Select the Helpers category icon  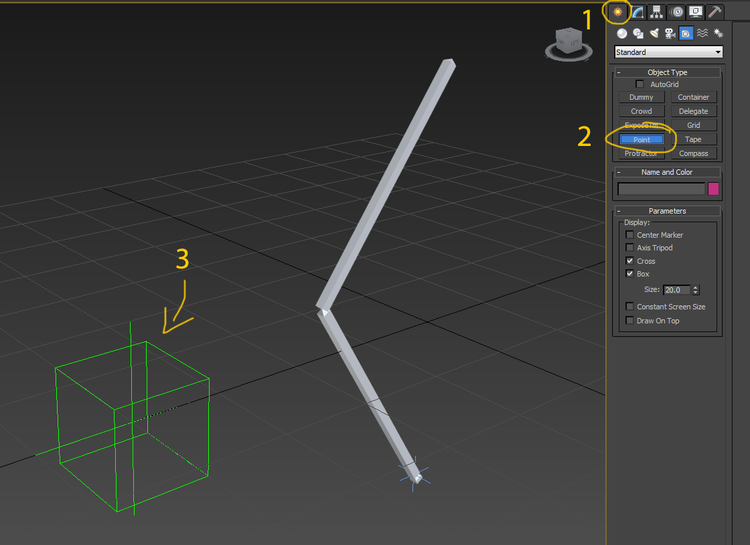pyautogui.click(x=686, y=33)
